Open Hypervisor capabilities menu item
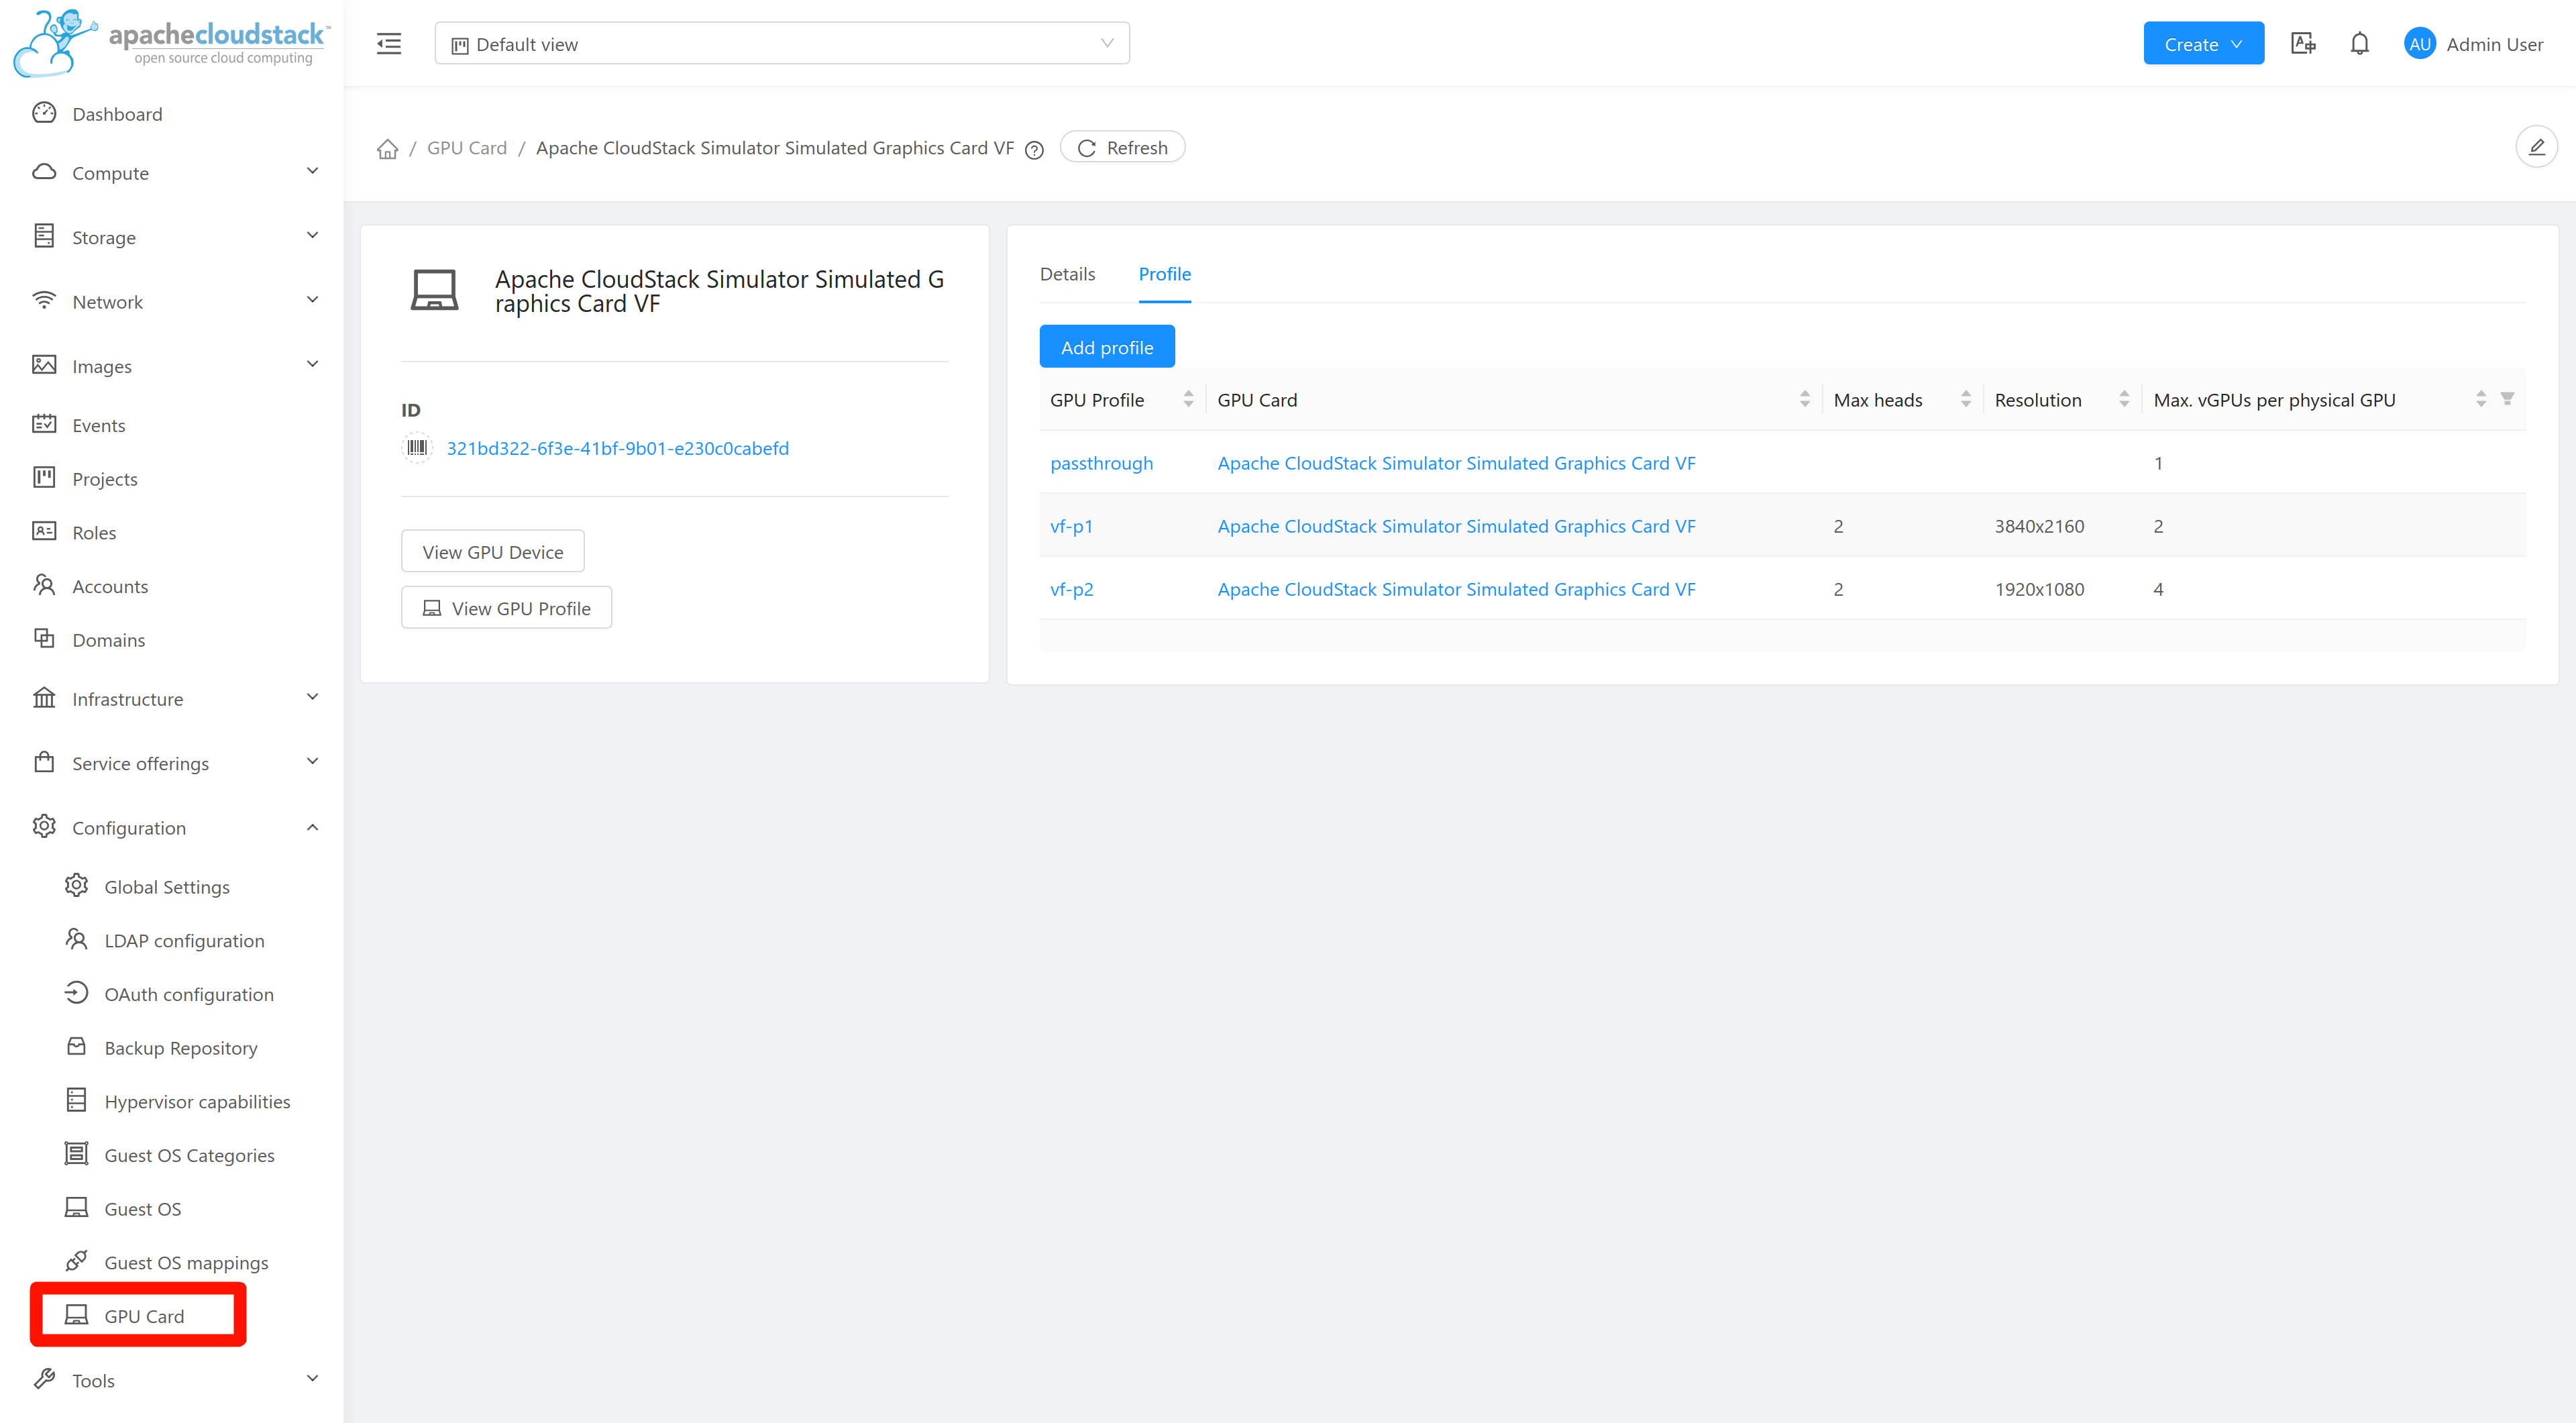This screenshot has height=1423, width=2576. coord(197,1101)
